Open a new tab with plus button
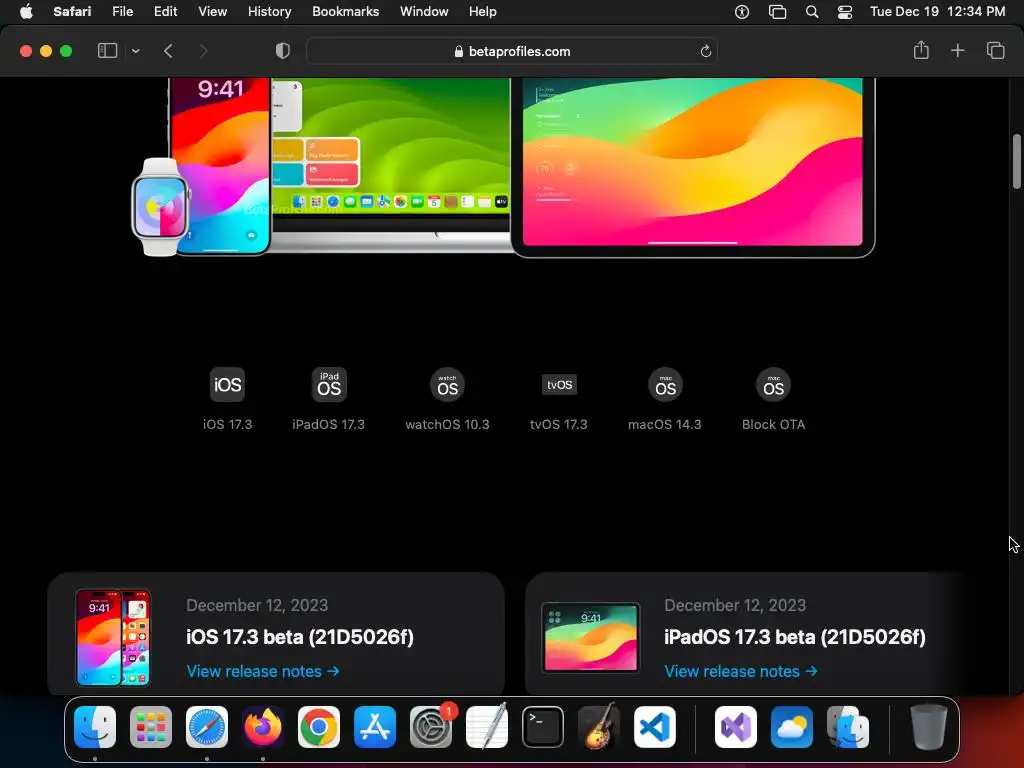Image resolution: width=1024 pixels, height=768 pixels. pyautogui.click(x=957, y=50)
